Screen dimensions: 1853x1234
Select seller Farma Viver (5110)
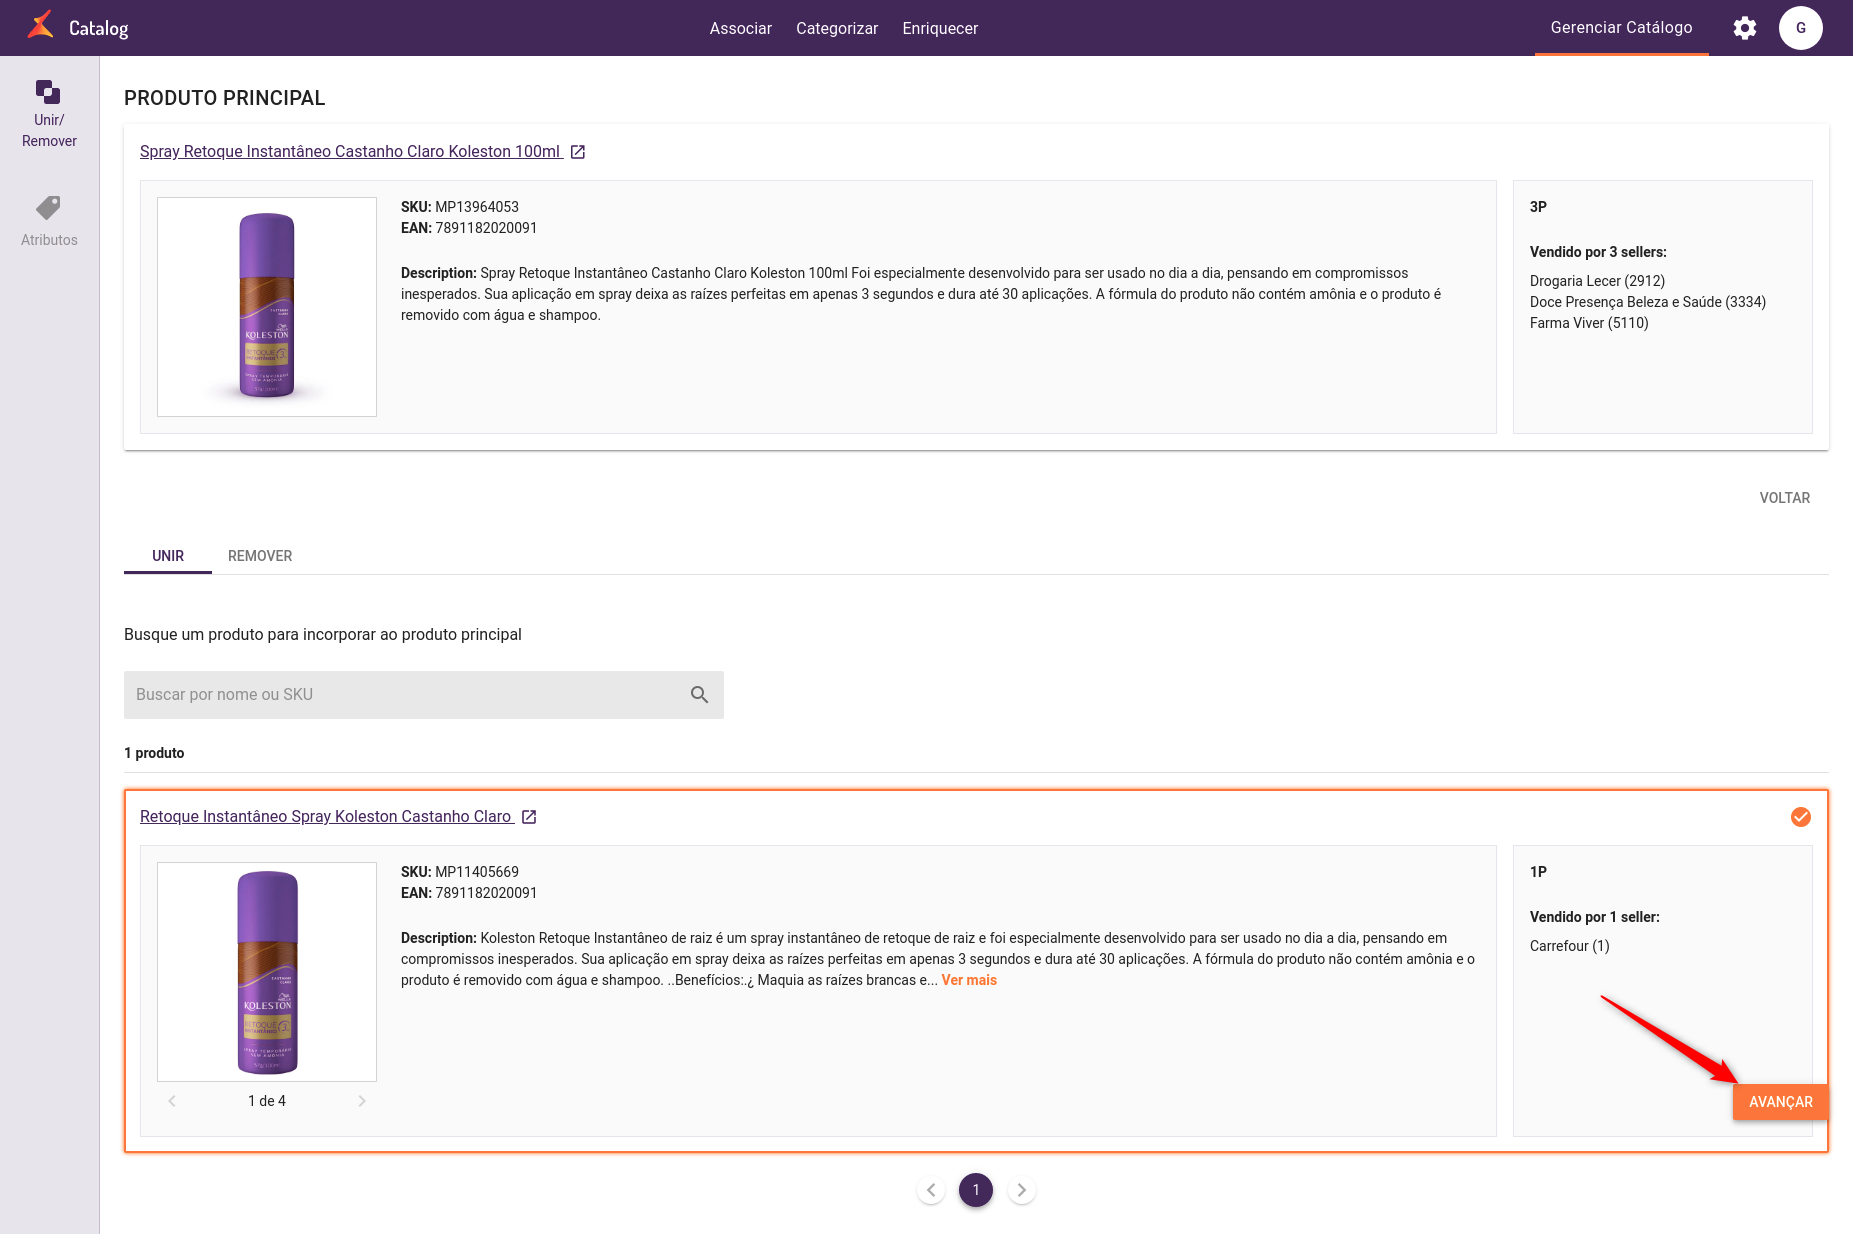pos(1589,323)
